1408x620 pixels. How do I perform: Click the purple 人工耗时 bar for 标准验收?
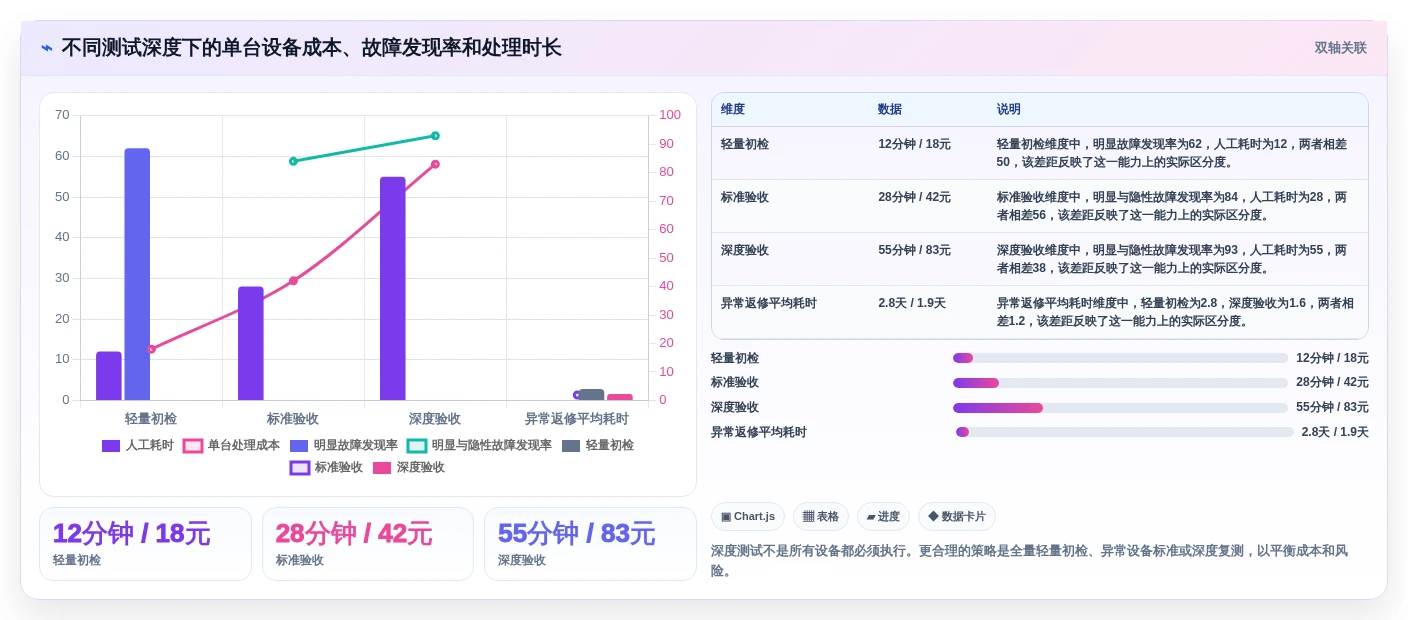[x=251, y=343]
